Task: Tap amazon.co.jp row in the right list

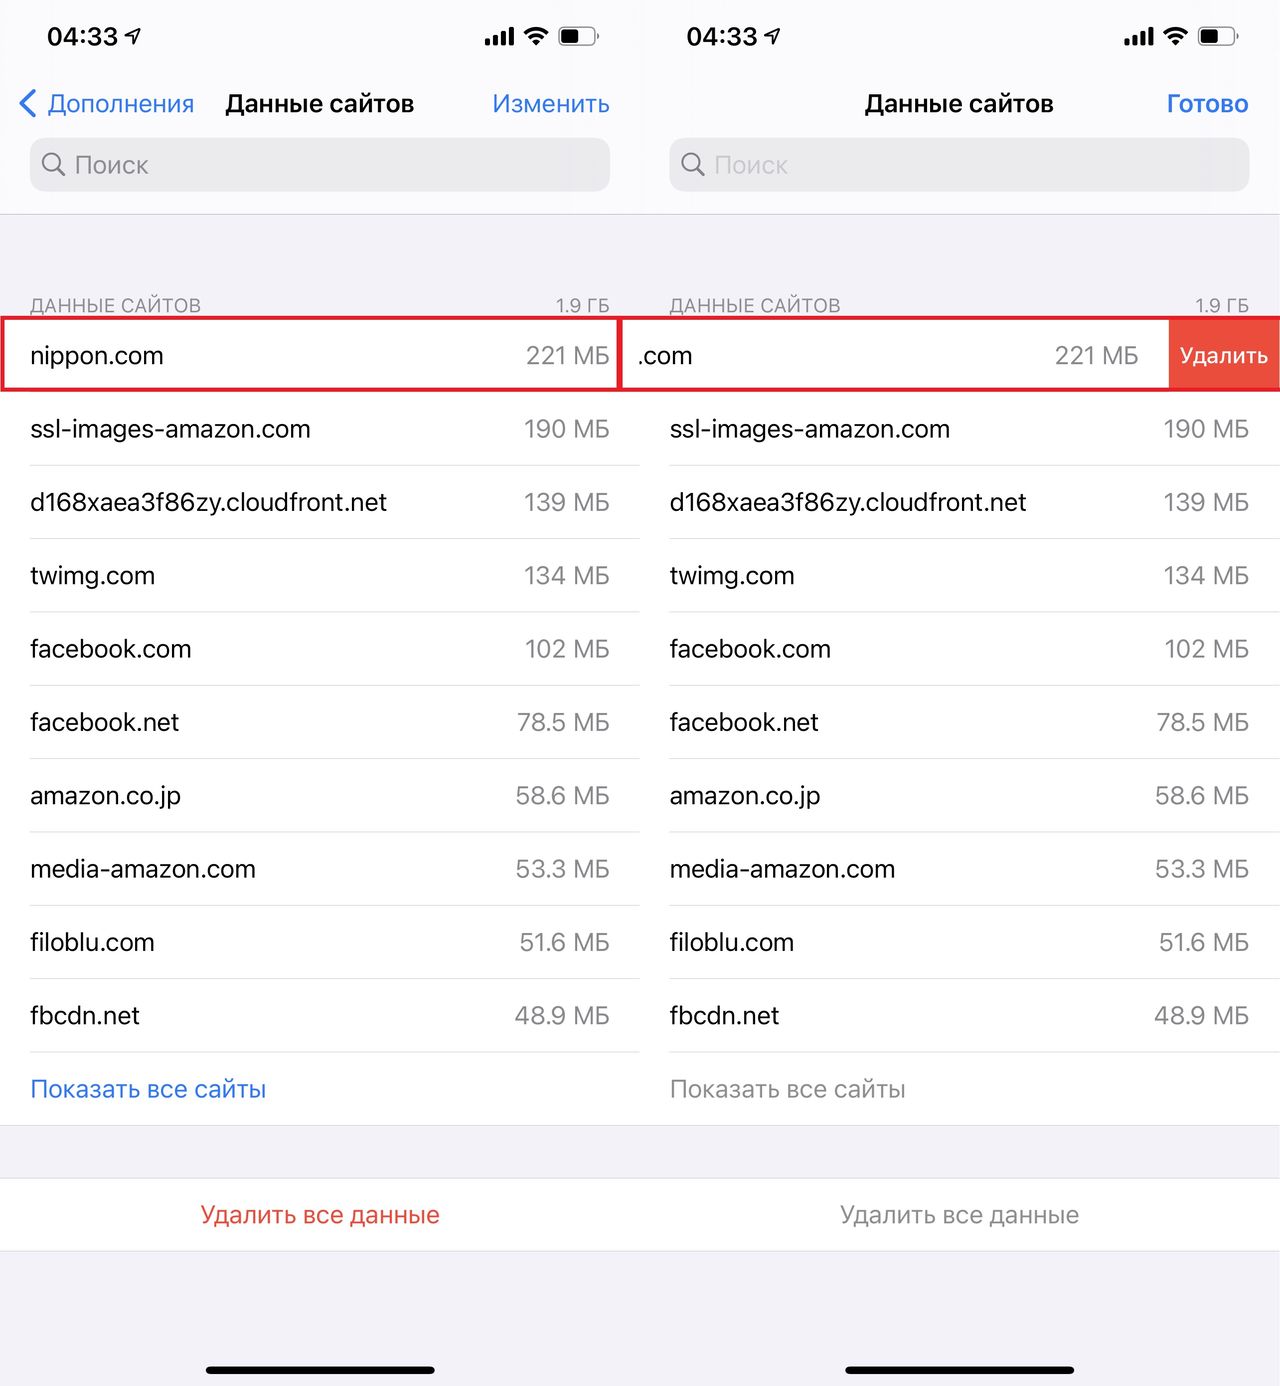Action: [x=958, y=795]
